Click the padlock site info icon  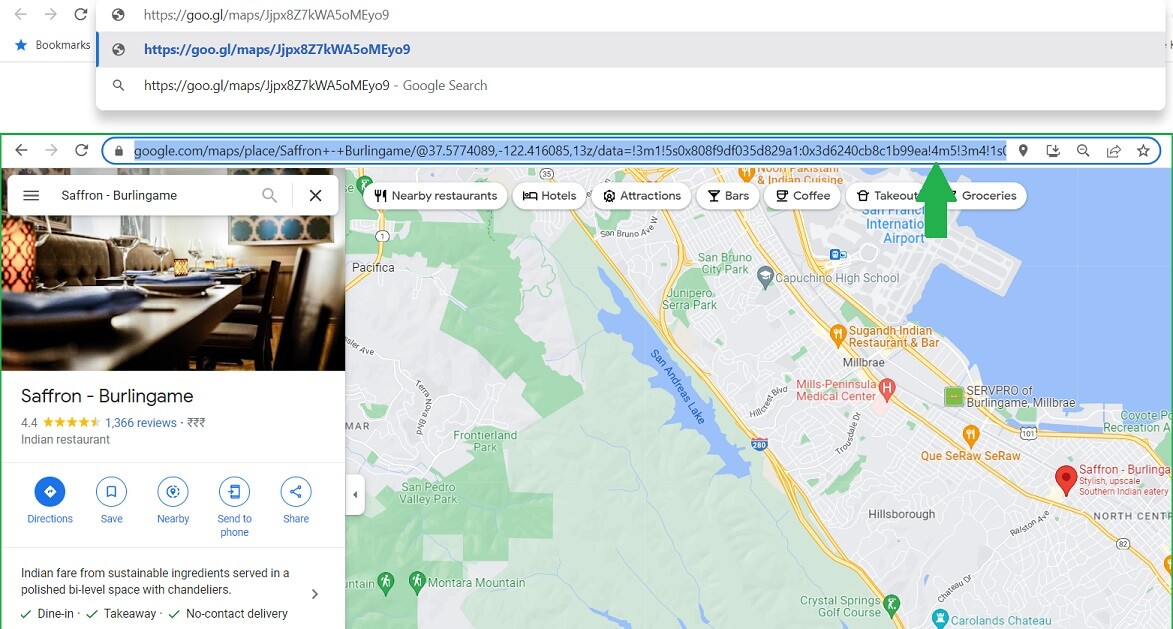pyautogui.click(x=118, y=151)
